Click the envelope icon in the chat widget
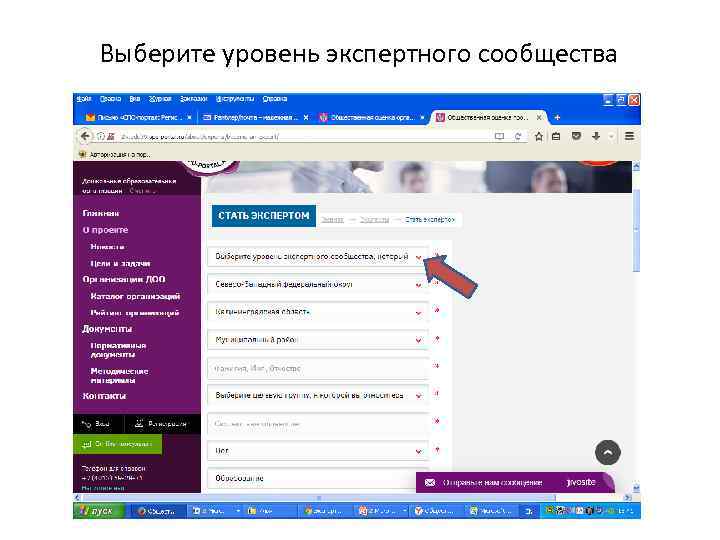The image size is (720, 540). point(429,483)
